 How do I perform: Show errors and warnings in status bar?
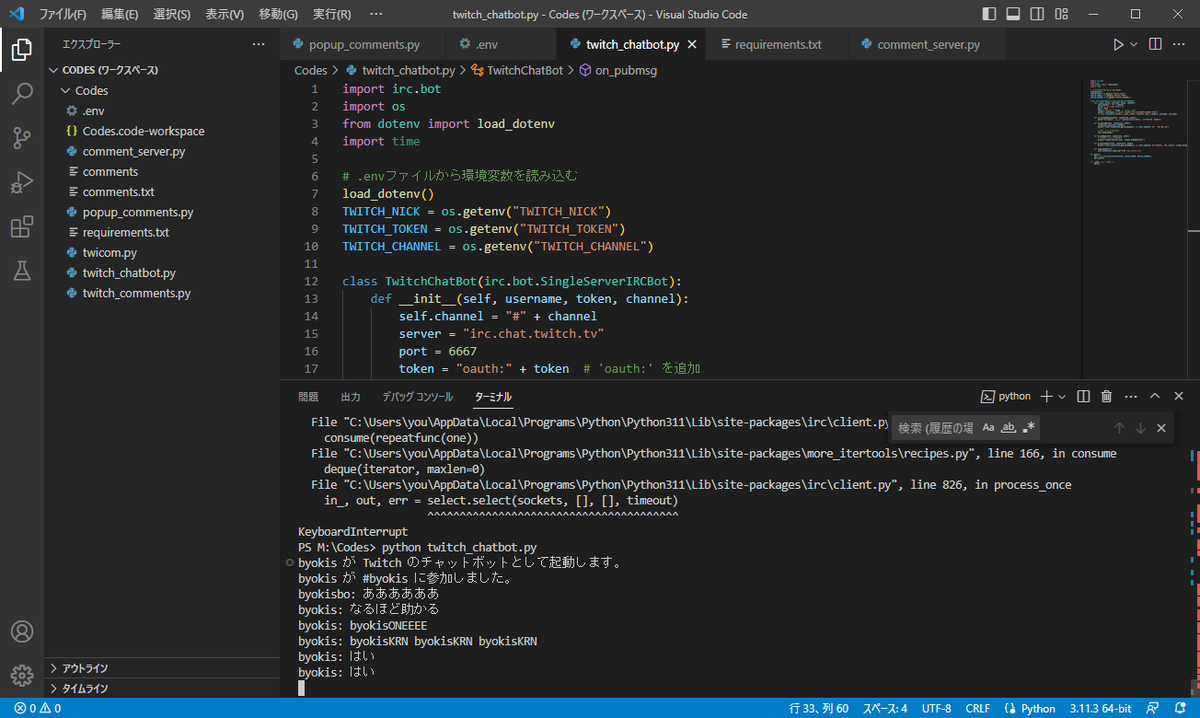(37, 708)
